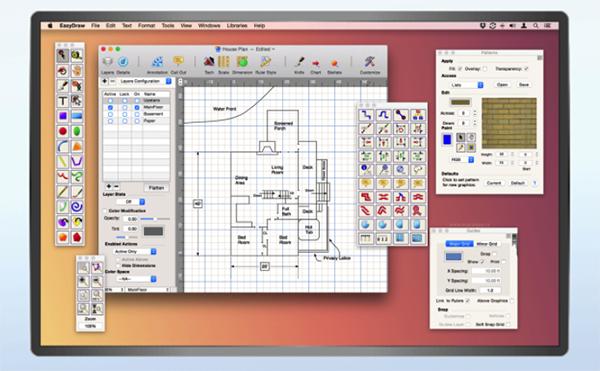This screenshot has height=371, width=600.
Task: Open the Libraries menu
Action: click(237, 26)
